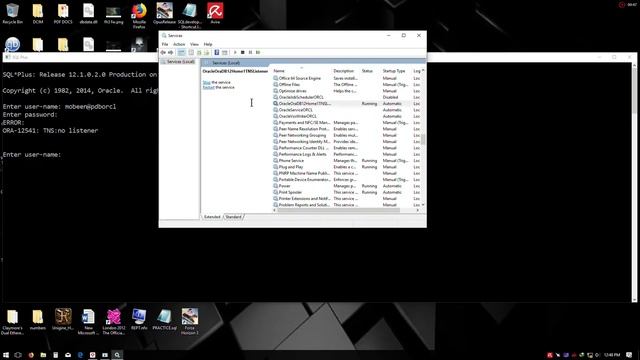Open the DCIM folder on desktop
This screenshot has width=640, height=360.
pyautogui.click(x=38, y=13)
